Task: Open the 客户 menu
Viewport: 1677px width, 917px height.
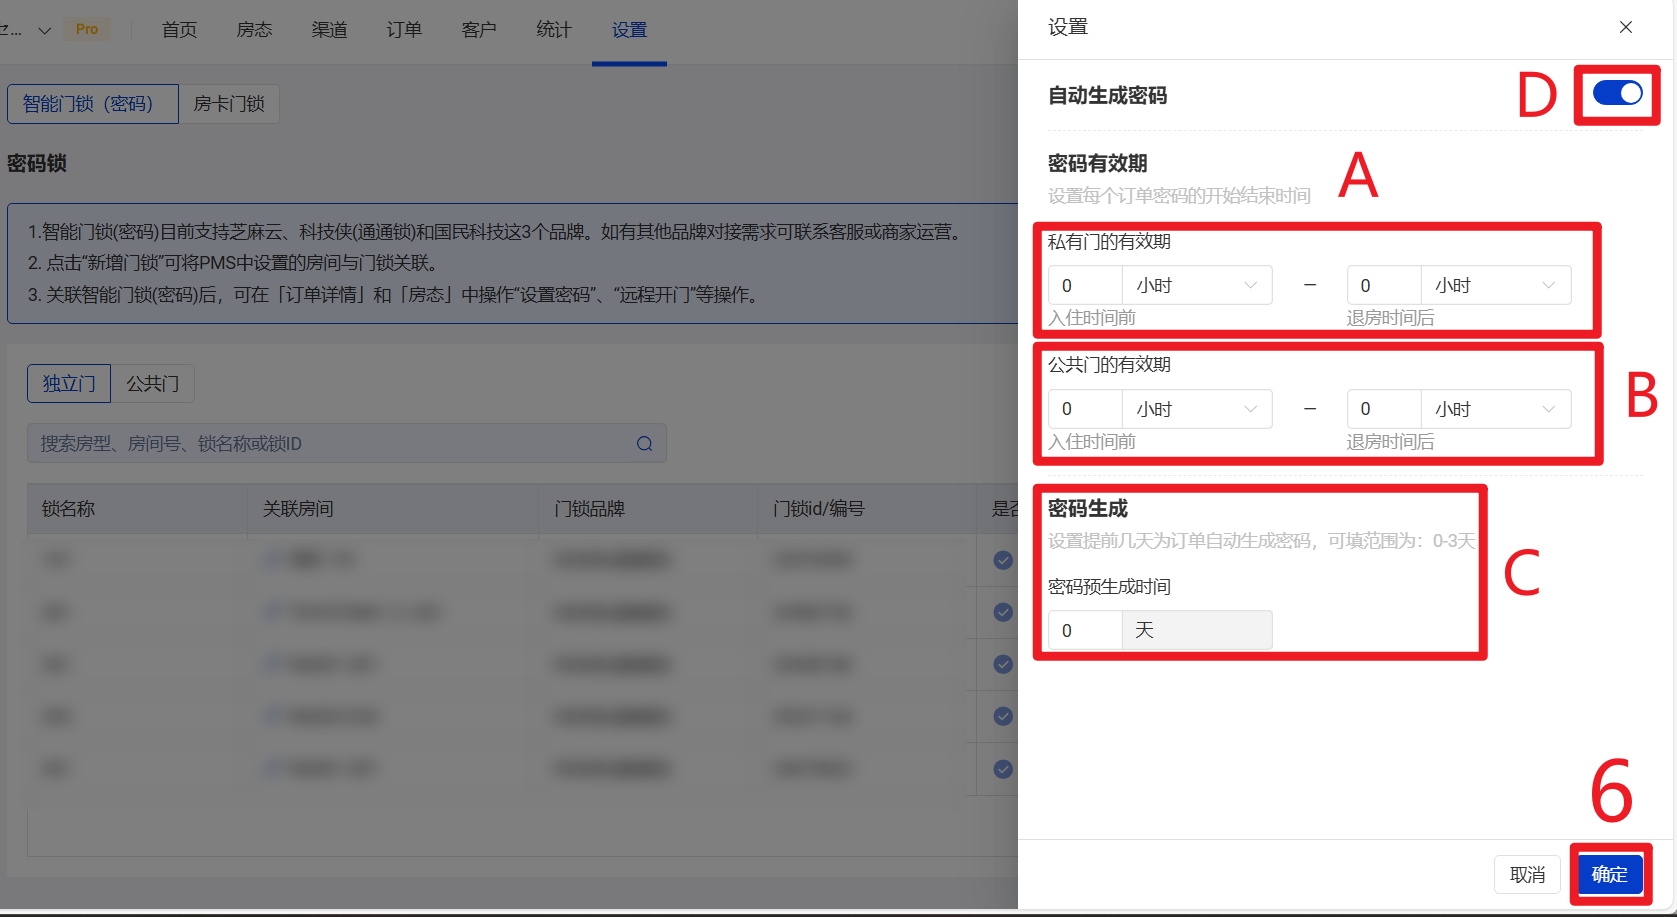Action: [479, 30]
